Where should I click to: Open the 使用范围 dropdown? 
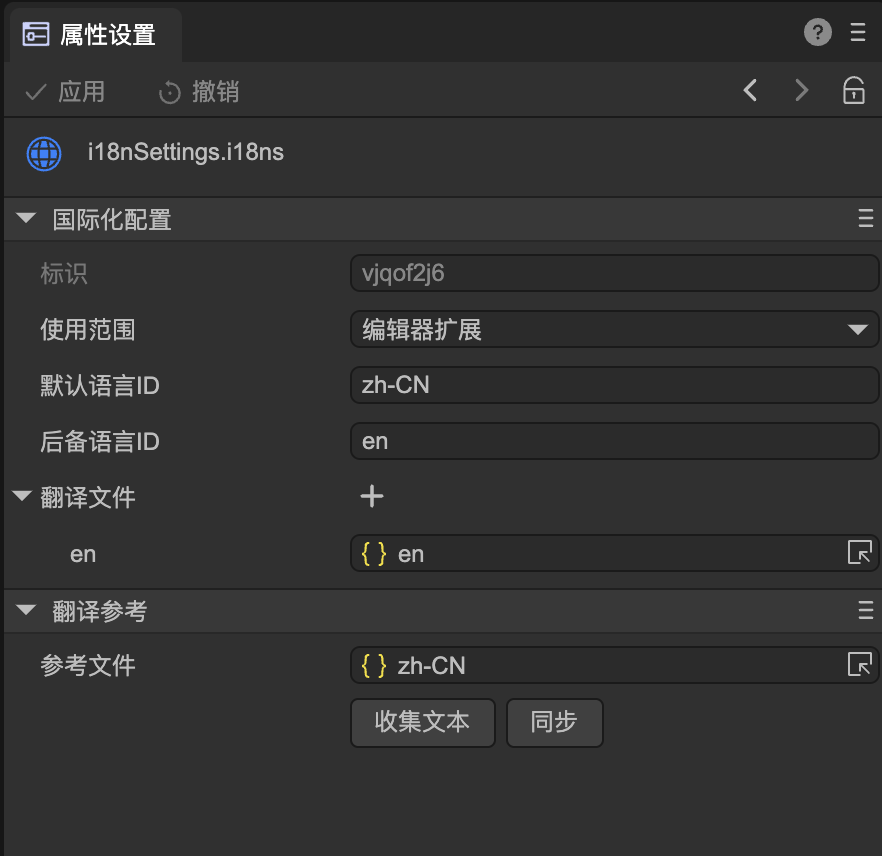[614, 329]
